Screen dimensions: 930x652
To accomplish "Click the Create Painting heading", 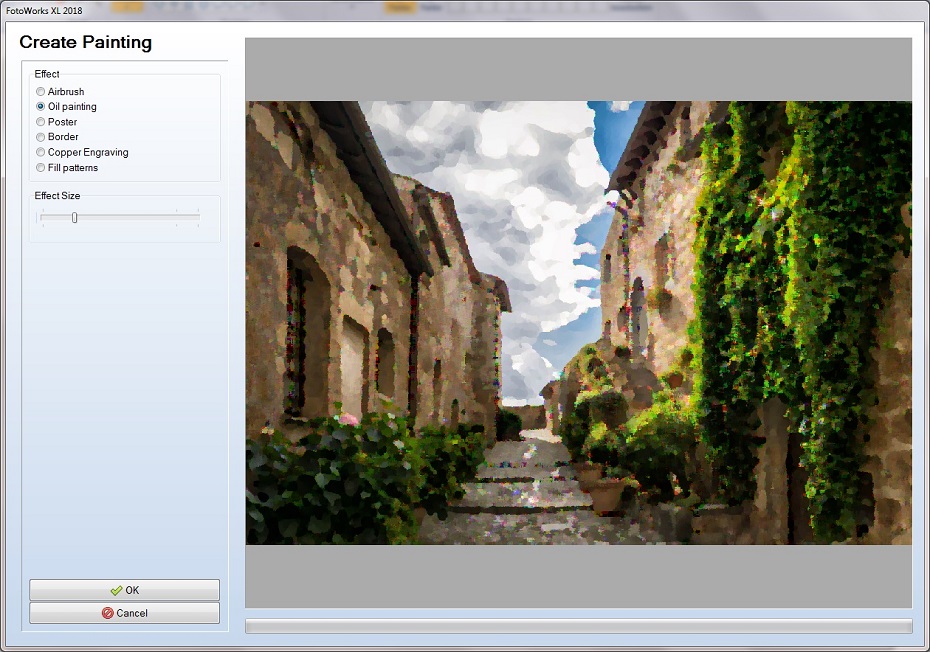I will [x=85, y=43].
